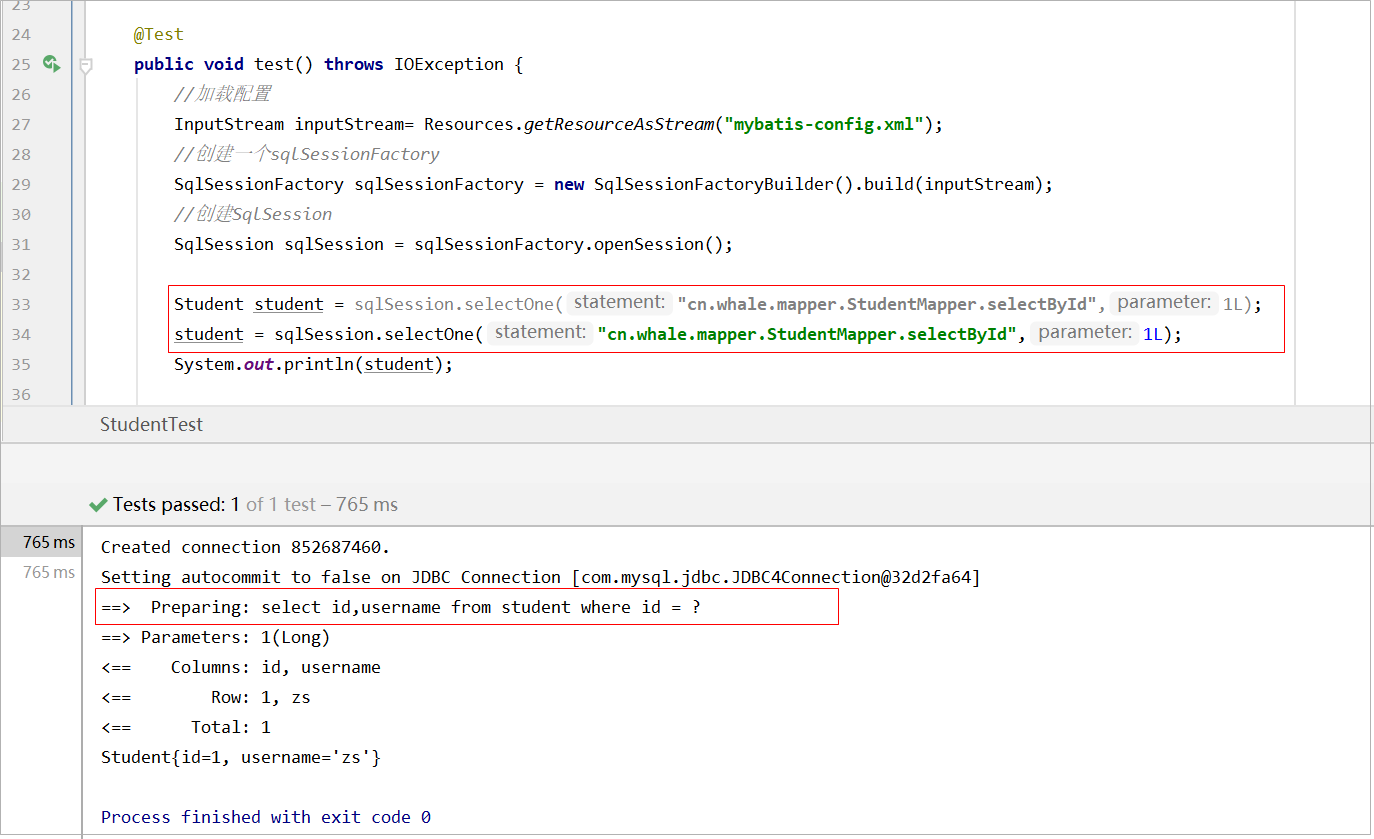Click the parameter: hint on line 34
The height and width of the screenshot is (839, 1374).
pyautogui.click(x=1085, y=333)
